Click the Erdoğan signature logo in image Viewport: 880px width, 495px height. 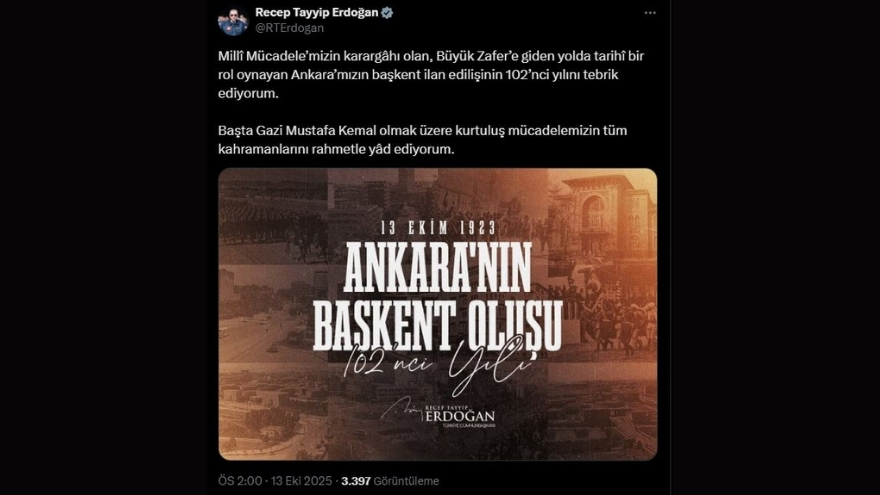tap(438, 413)
